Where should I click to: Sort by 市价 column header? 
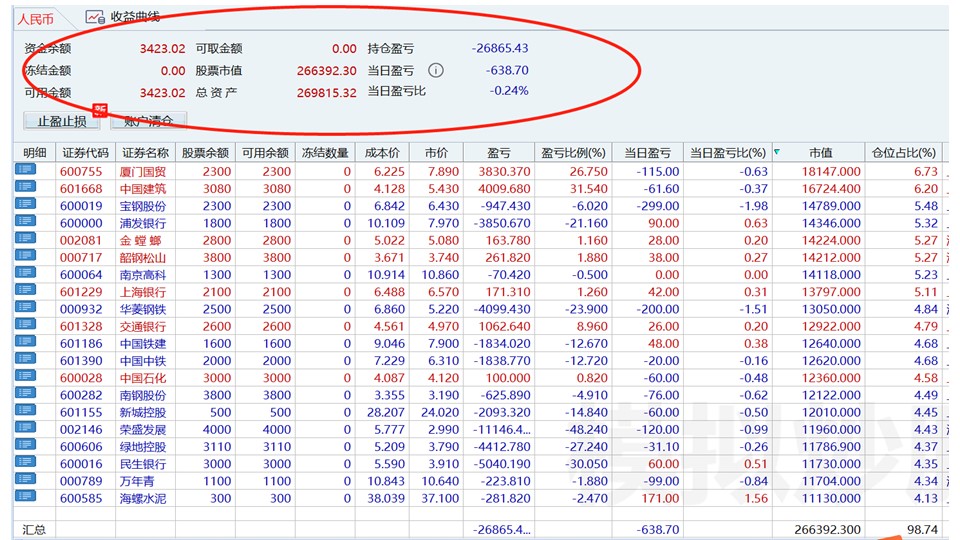[x=437, y=152]
